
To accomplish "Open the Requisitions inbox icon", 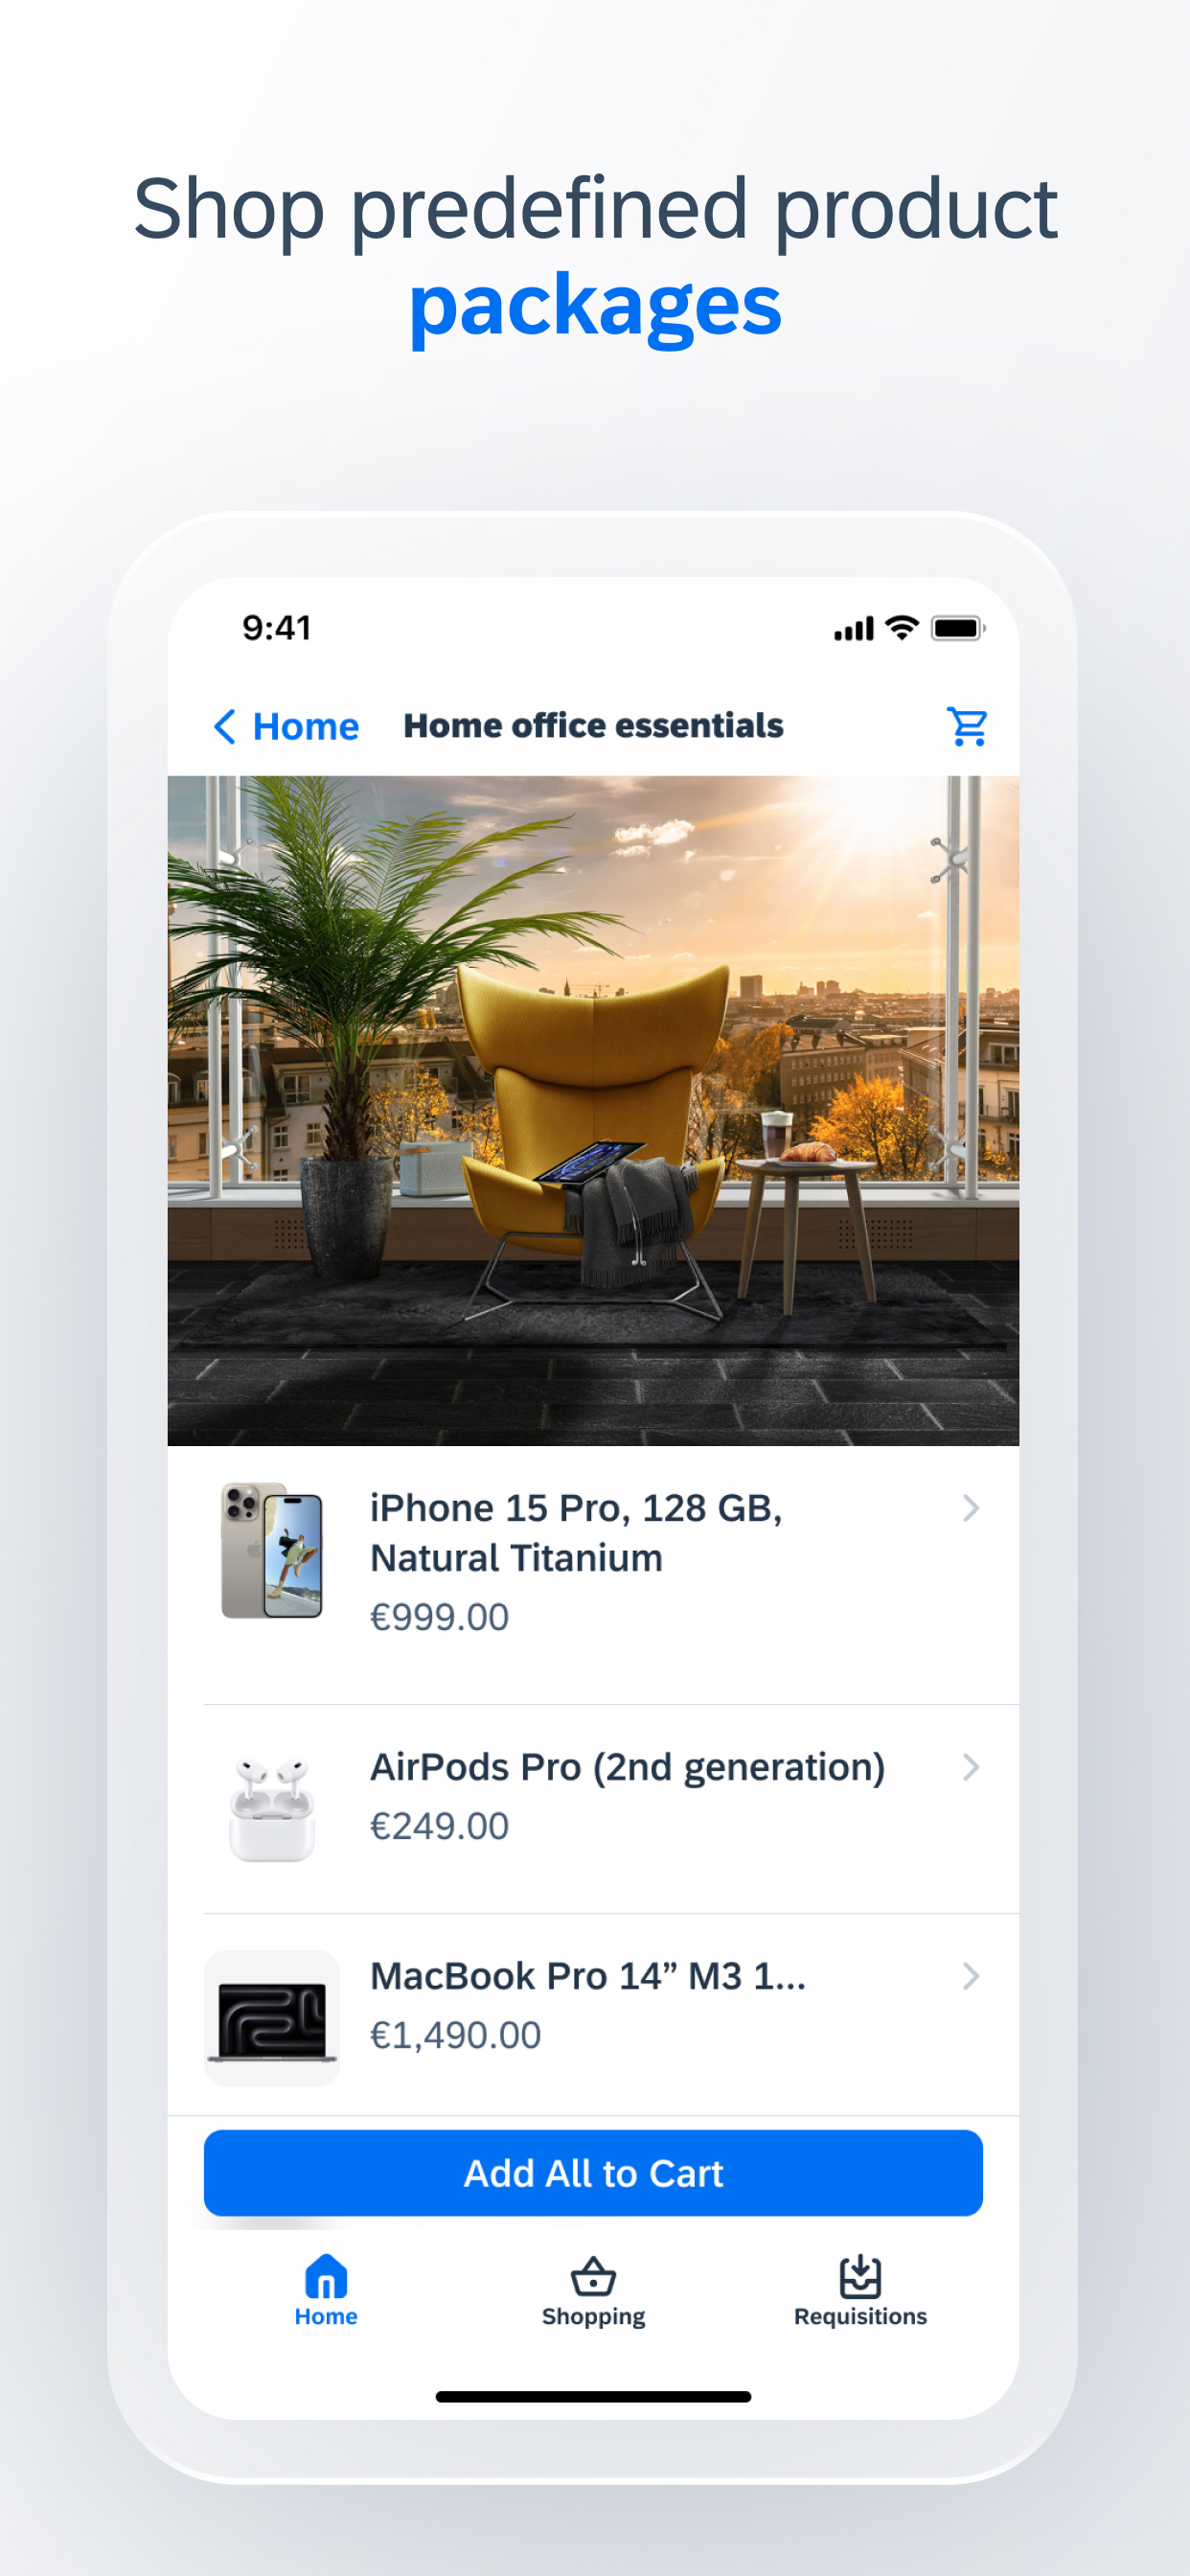I will pos(860,2276).
